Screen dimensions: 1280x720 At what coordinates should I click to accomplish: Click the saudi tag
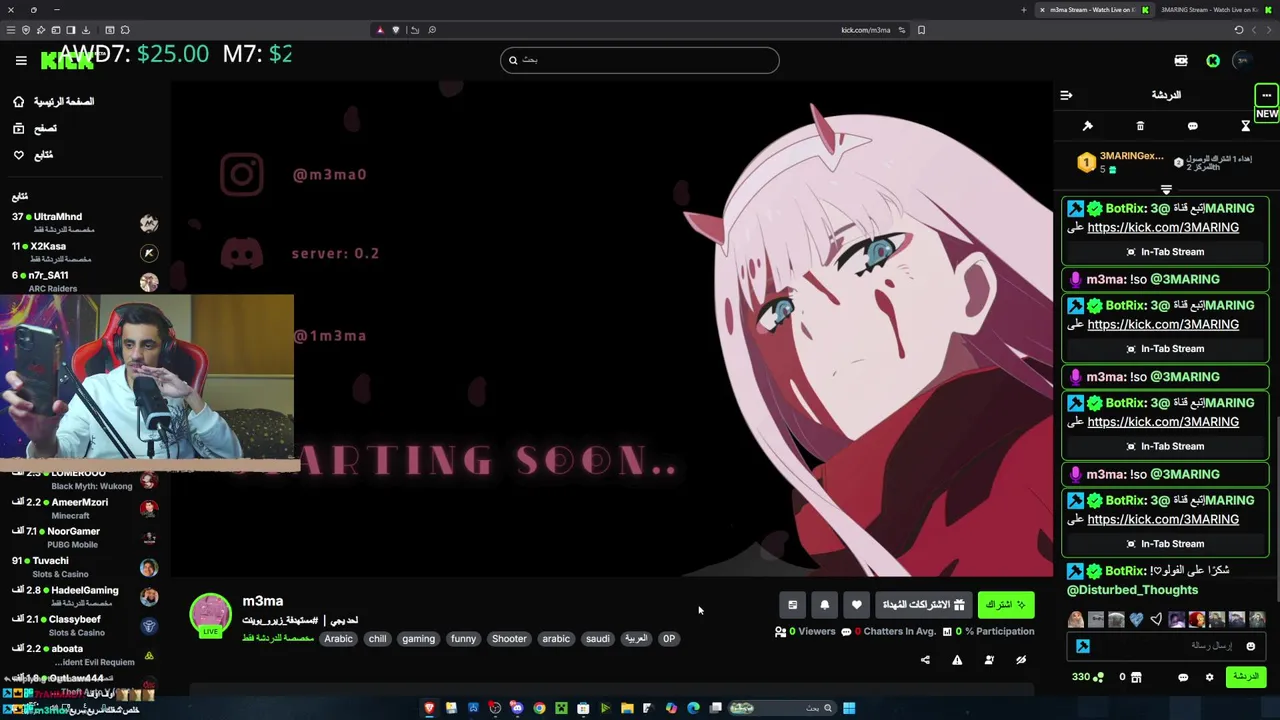pyautogui.click(x=597, y=639)
